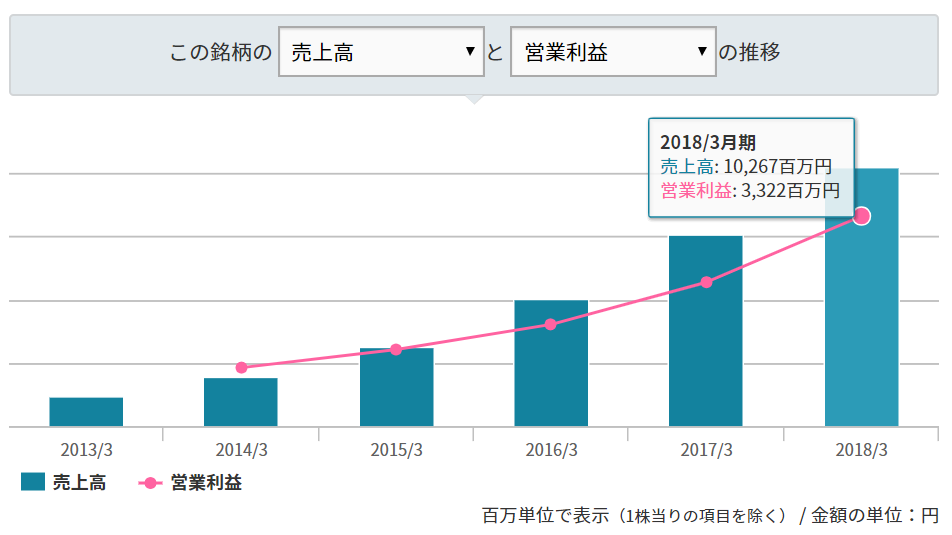The image size is (952, 535).
Task: Open the 営業利益 dropdown selector
Action: pos(612,52)
